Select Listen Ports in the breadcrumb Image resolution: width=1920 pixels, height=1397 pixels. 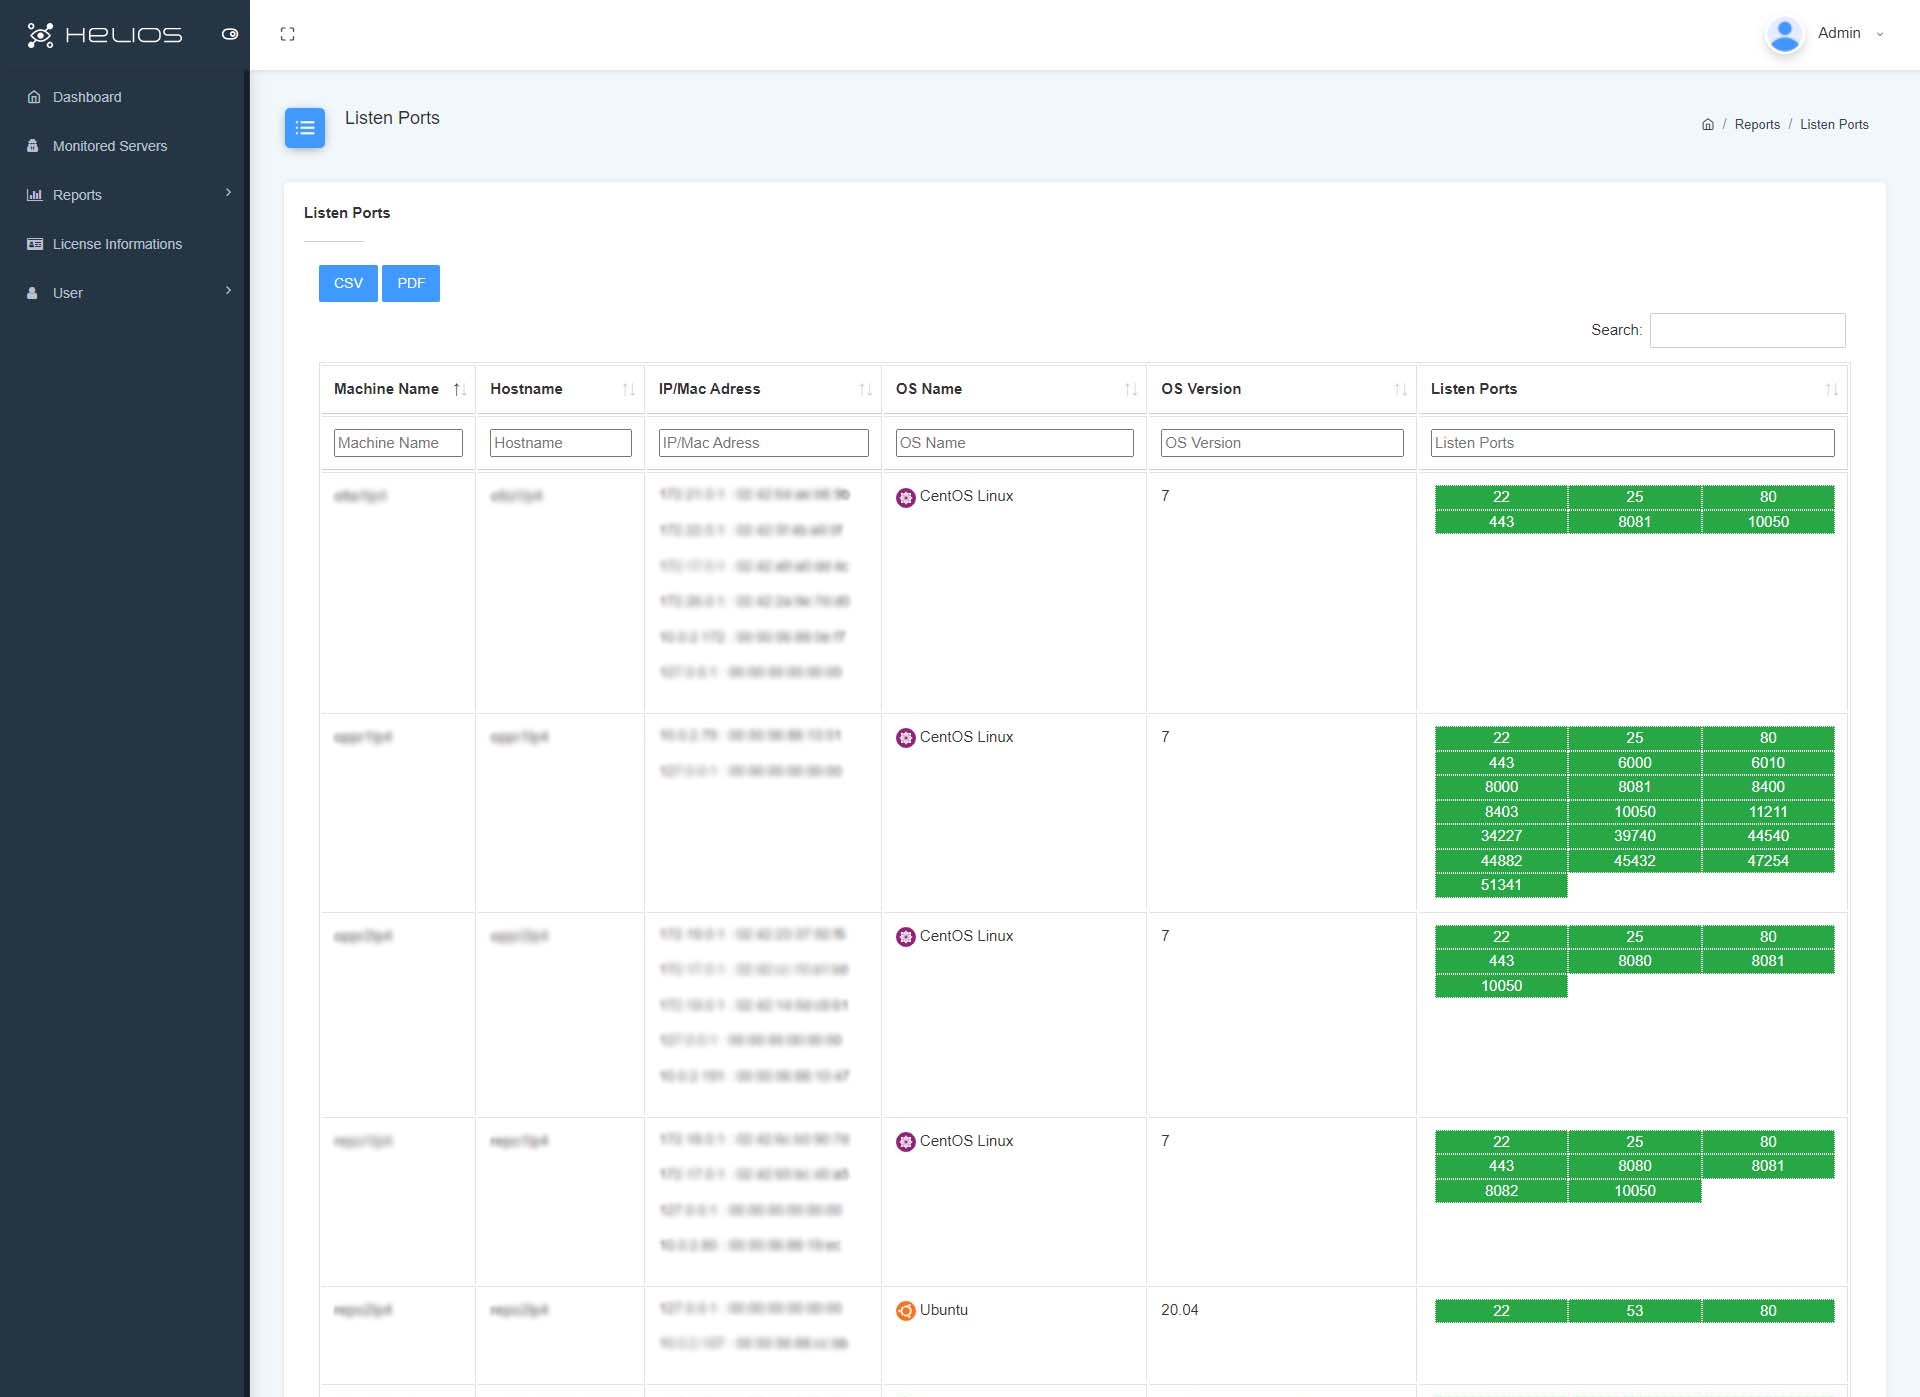[x=1834, y=124]
